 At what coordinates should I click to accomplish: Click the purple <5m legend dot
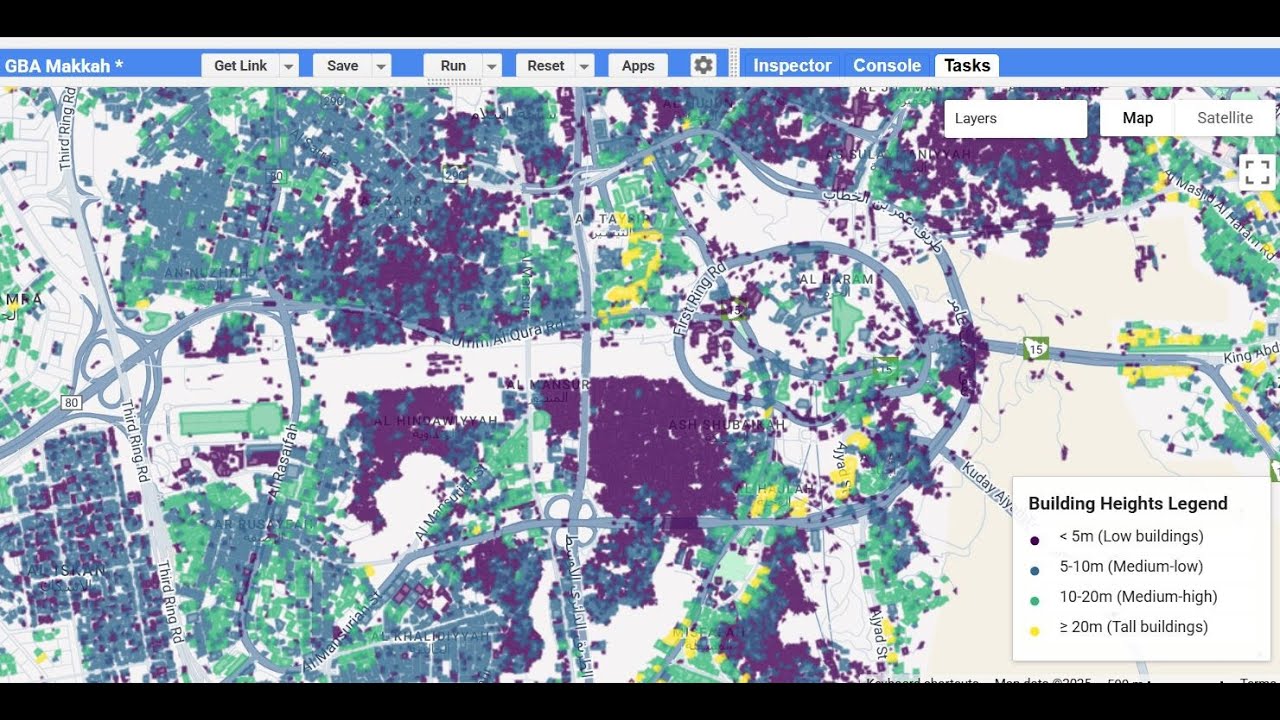tap(1035, 540)
